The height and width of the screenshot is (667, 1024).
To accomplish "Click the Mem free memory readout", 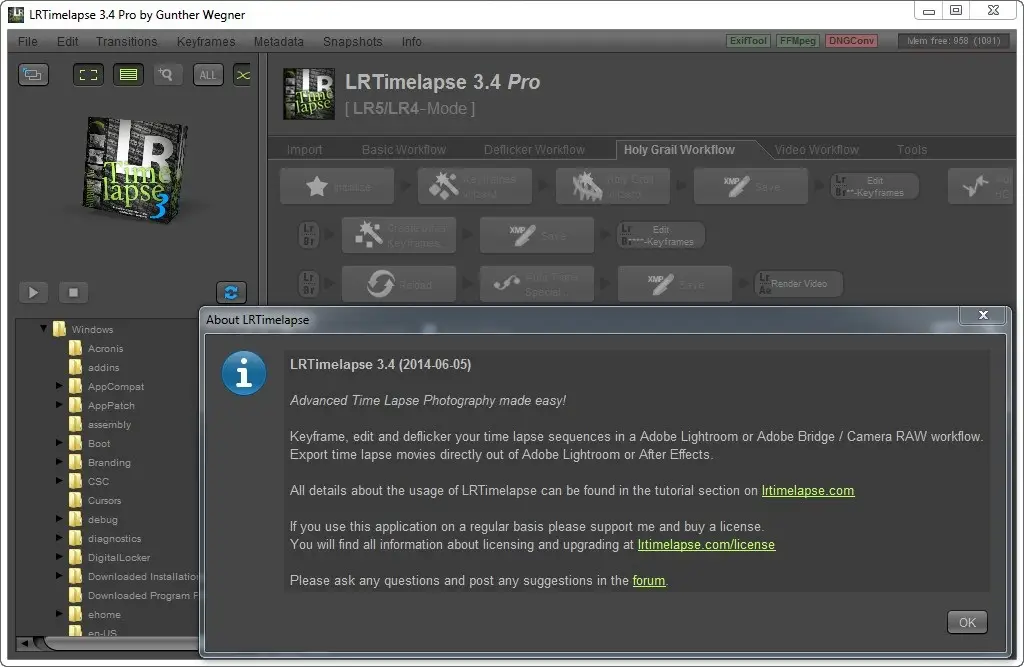I will 953,41.
